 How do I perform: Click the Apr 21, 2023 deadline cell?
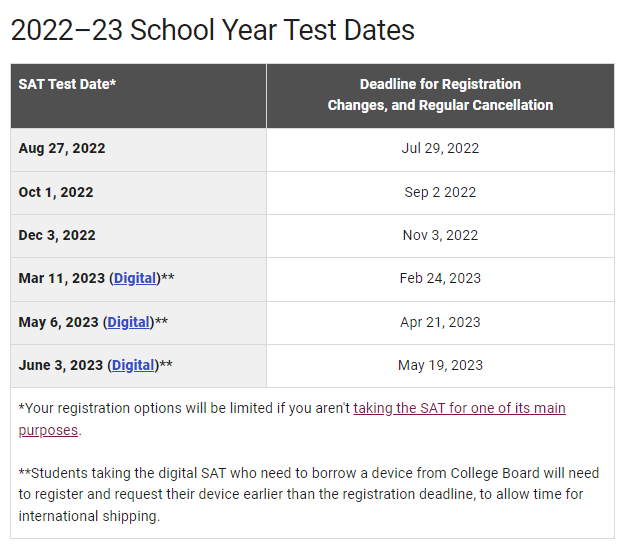pos(440,322)
